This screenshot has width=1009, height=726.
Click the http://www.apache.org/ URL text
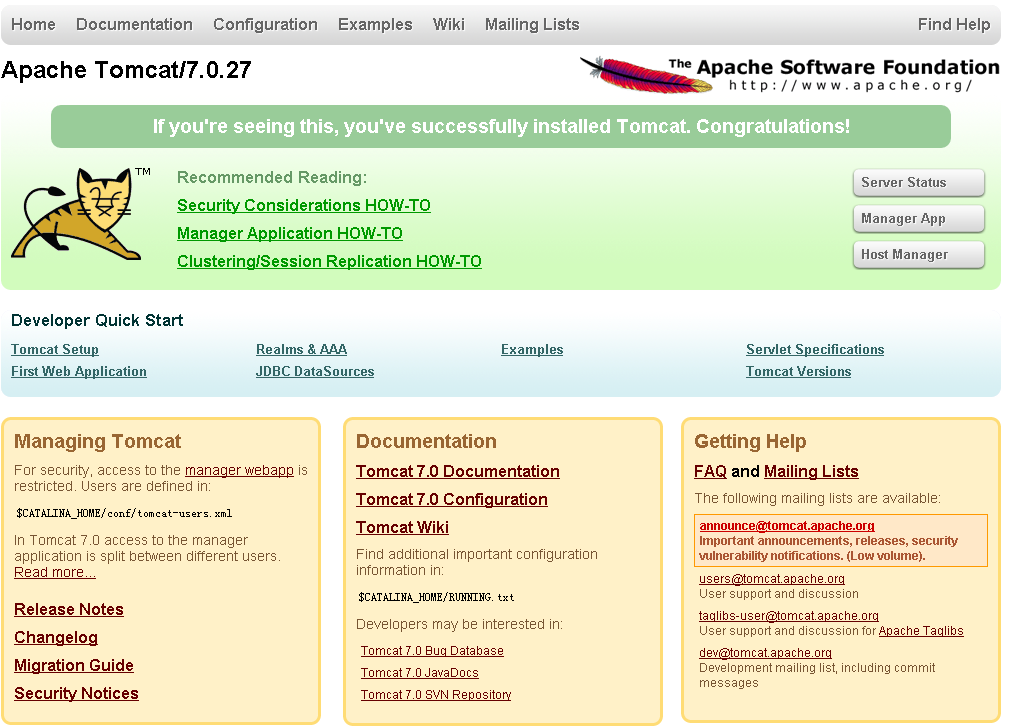[x=850, y=86]
